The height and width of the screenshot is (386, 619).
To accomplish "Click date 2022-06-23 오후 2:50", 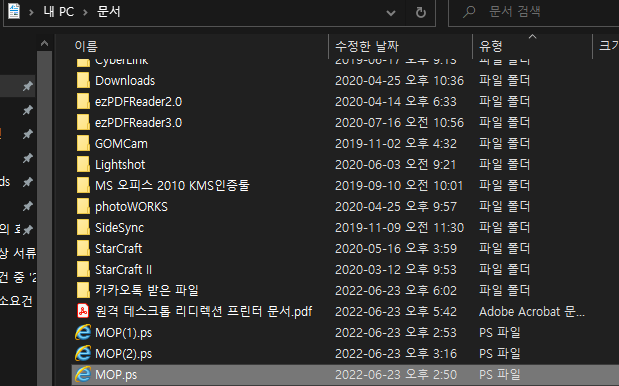I will 396,374.
